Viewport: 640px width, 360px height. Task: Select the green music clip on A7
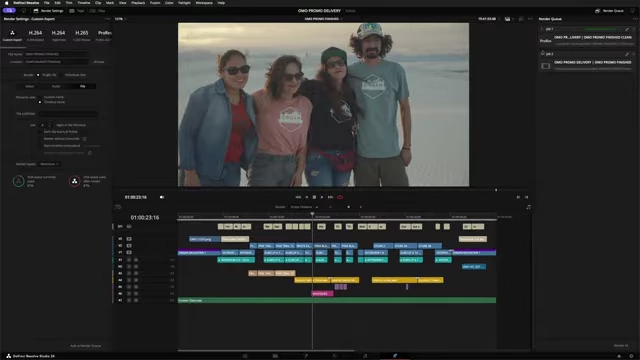(337, 300)
